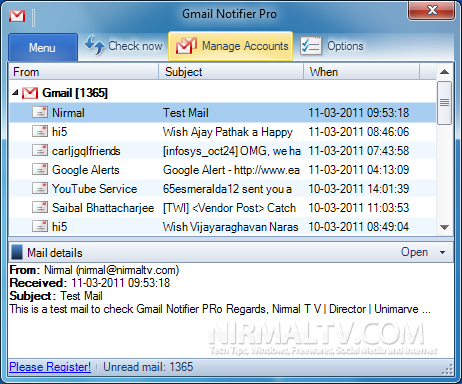The image size is (462, 384).
Task: Select the Nirmal sender name
Action: click(x=68, y=113)
